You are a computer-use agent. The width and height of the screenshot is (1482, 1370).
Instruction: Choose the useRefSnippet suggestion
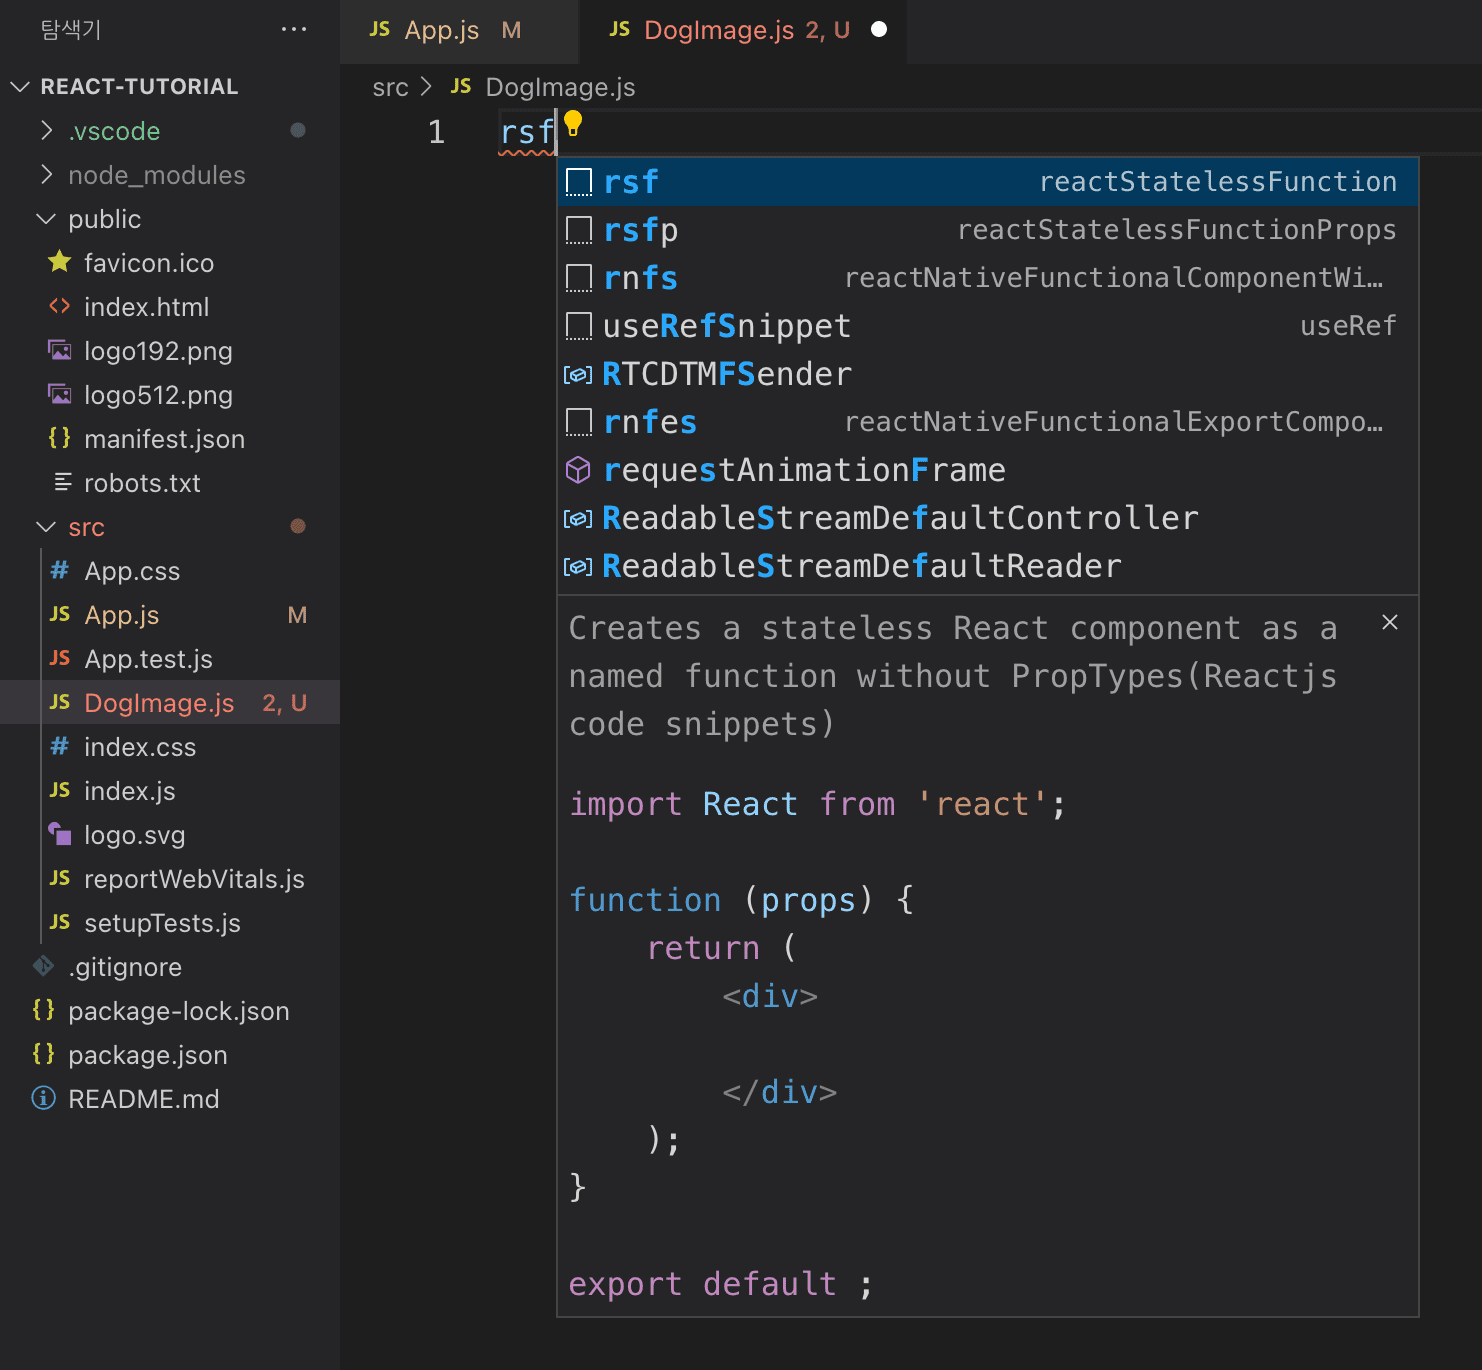click(987, 326)
